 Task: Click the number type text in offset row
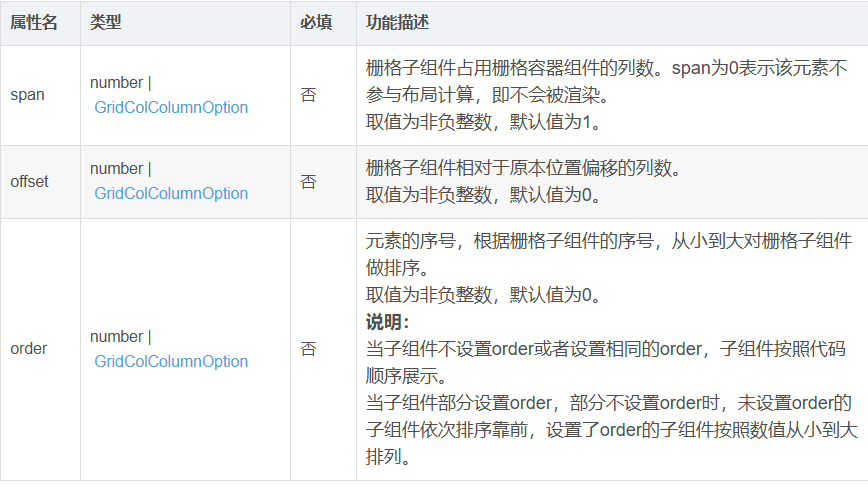[x=116, y=169]
